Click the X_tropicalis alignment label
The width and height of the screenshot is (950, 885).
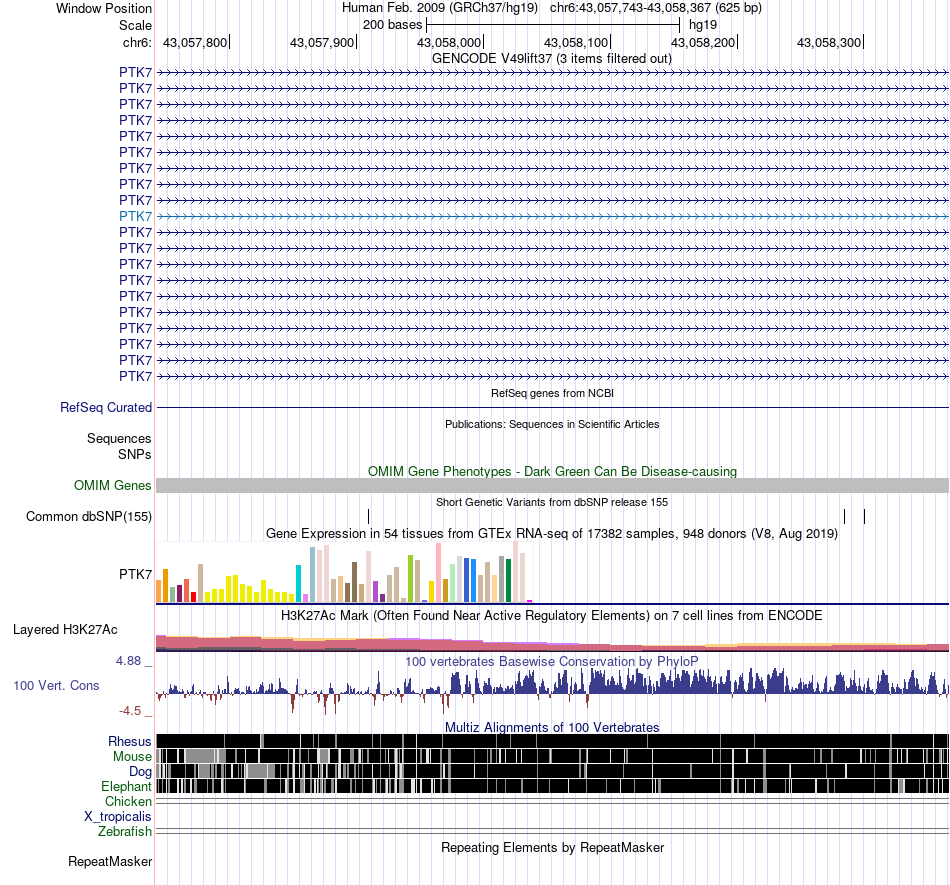118,817
